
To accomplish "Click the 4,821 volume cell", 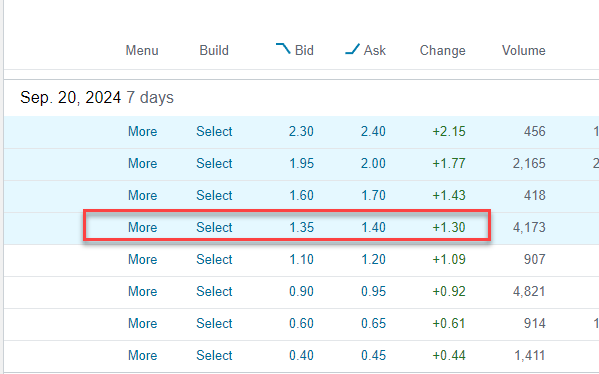I will coord(529,291).
